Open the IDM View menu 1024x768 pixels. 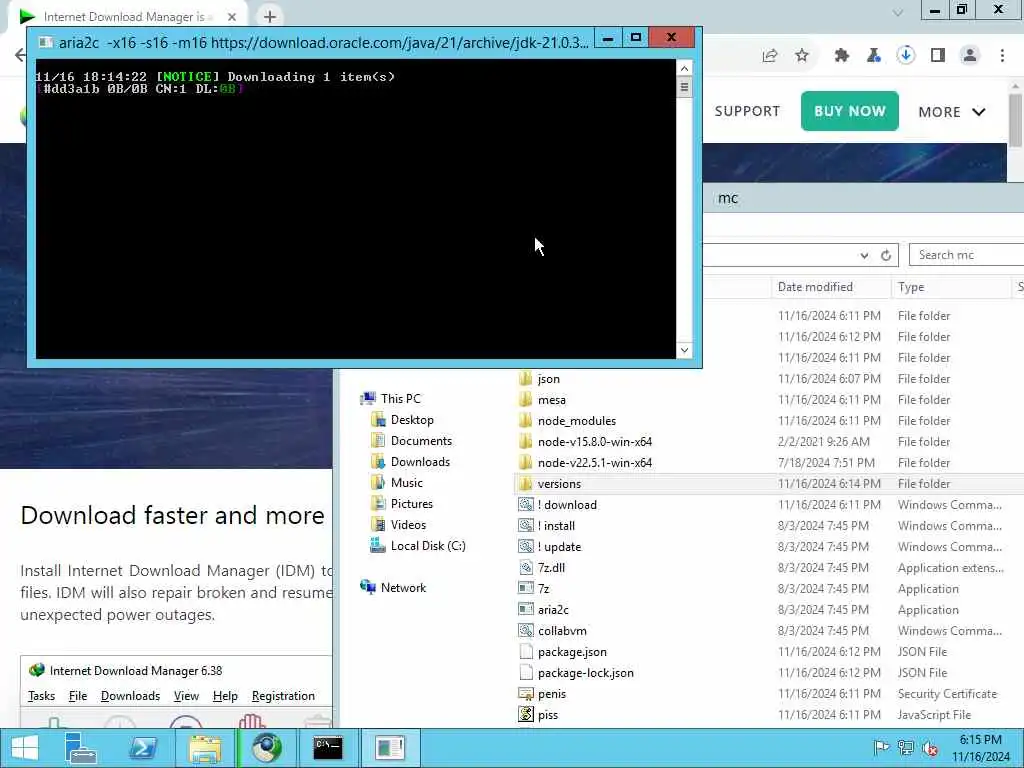(186, 696)
